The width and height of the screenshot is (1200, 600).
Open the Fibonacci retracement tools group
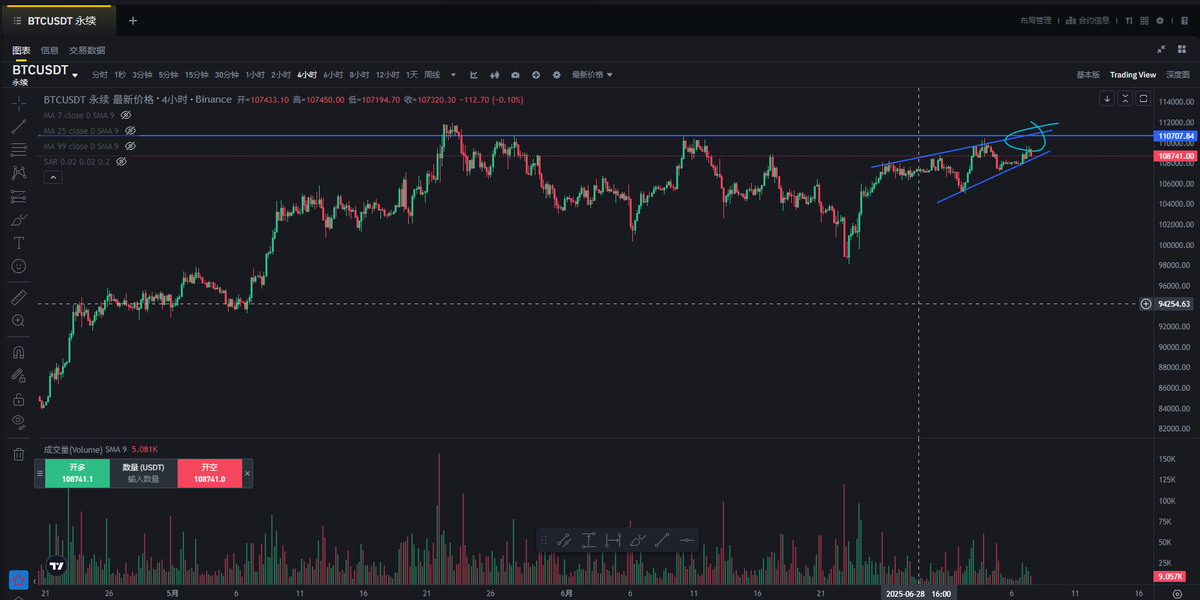tap(18, 150)
